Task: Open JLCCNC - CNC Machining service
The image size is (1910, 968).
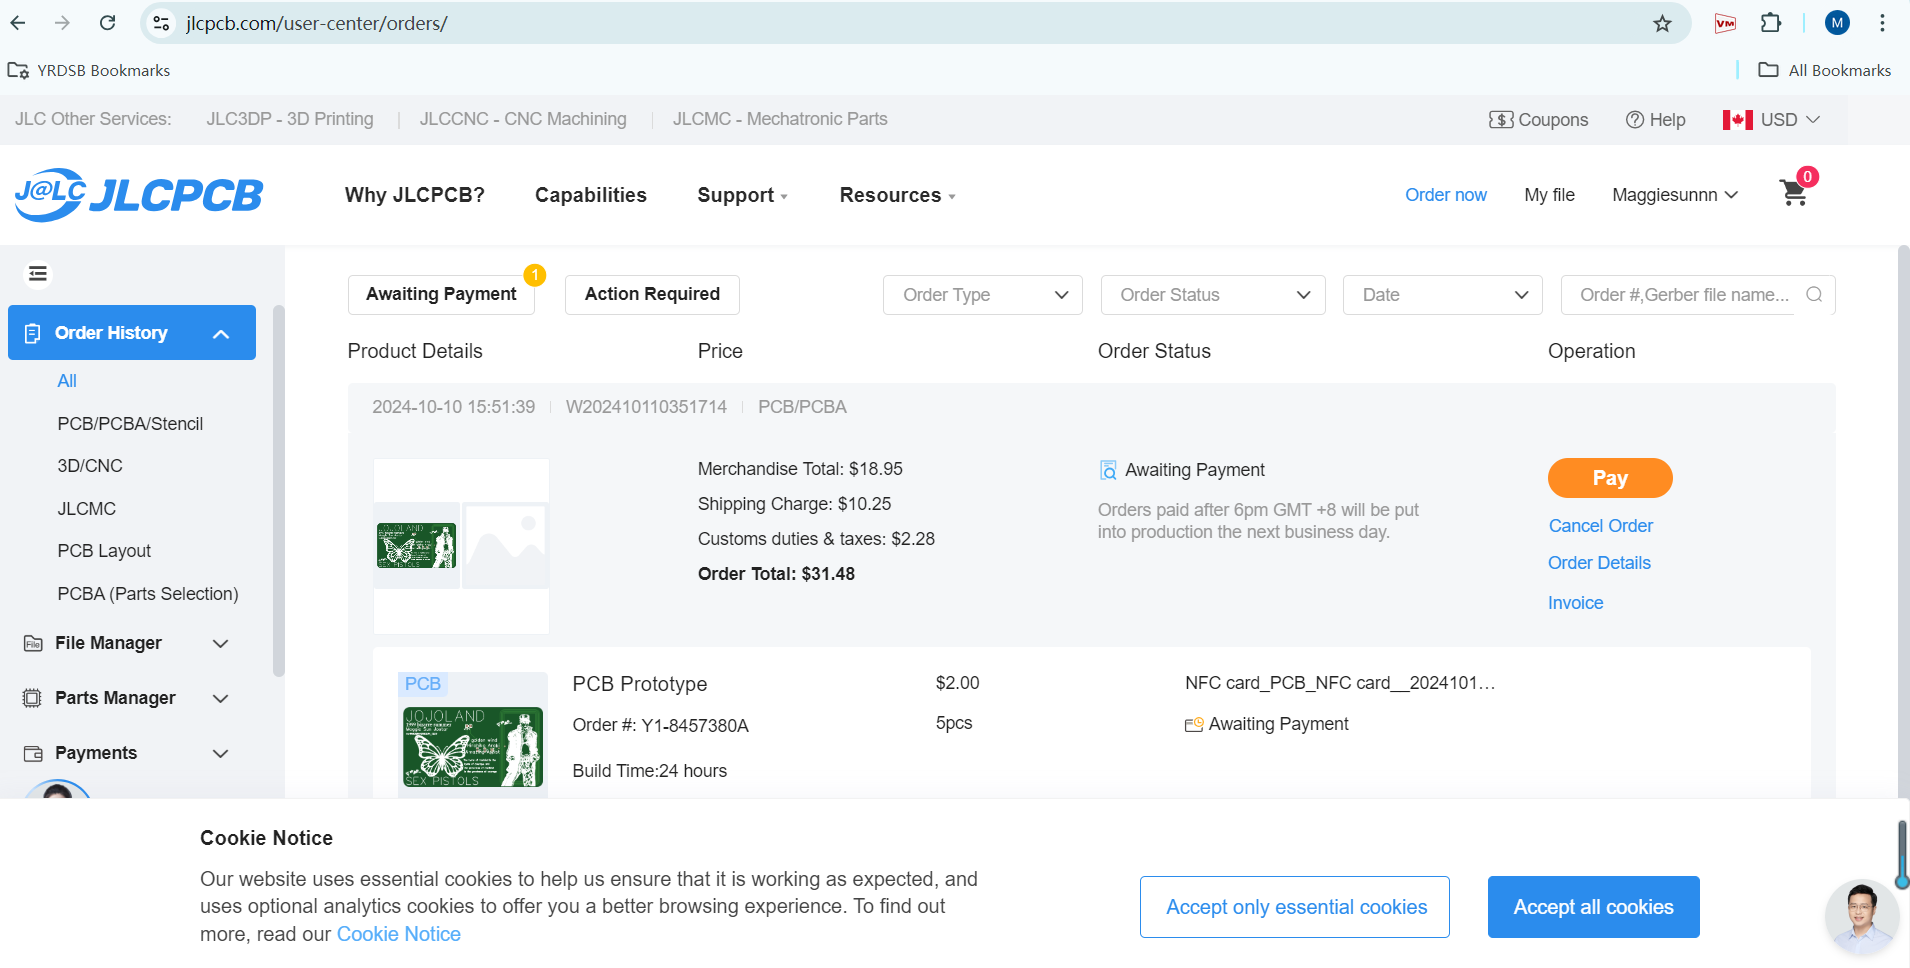Action: (x=523, y=119)
